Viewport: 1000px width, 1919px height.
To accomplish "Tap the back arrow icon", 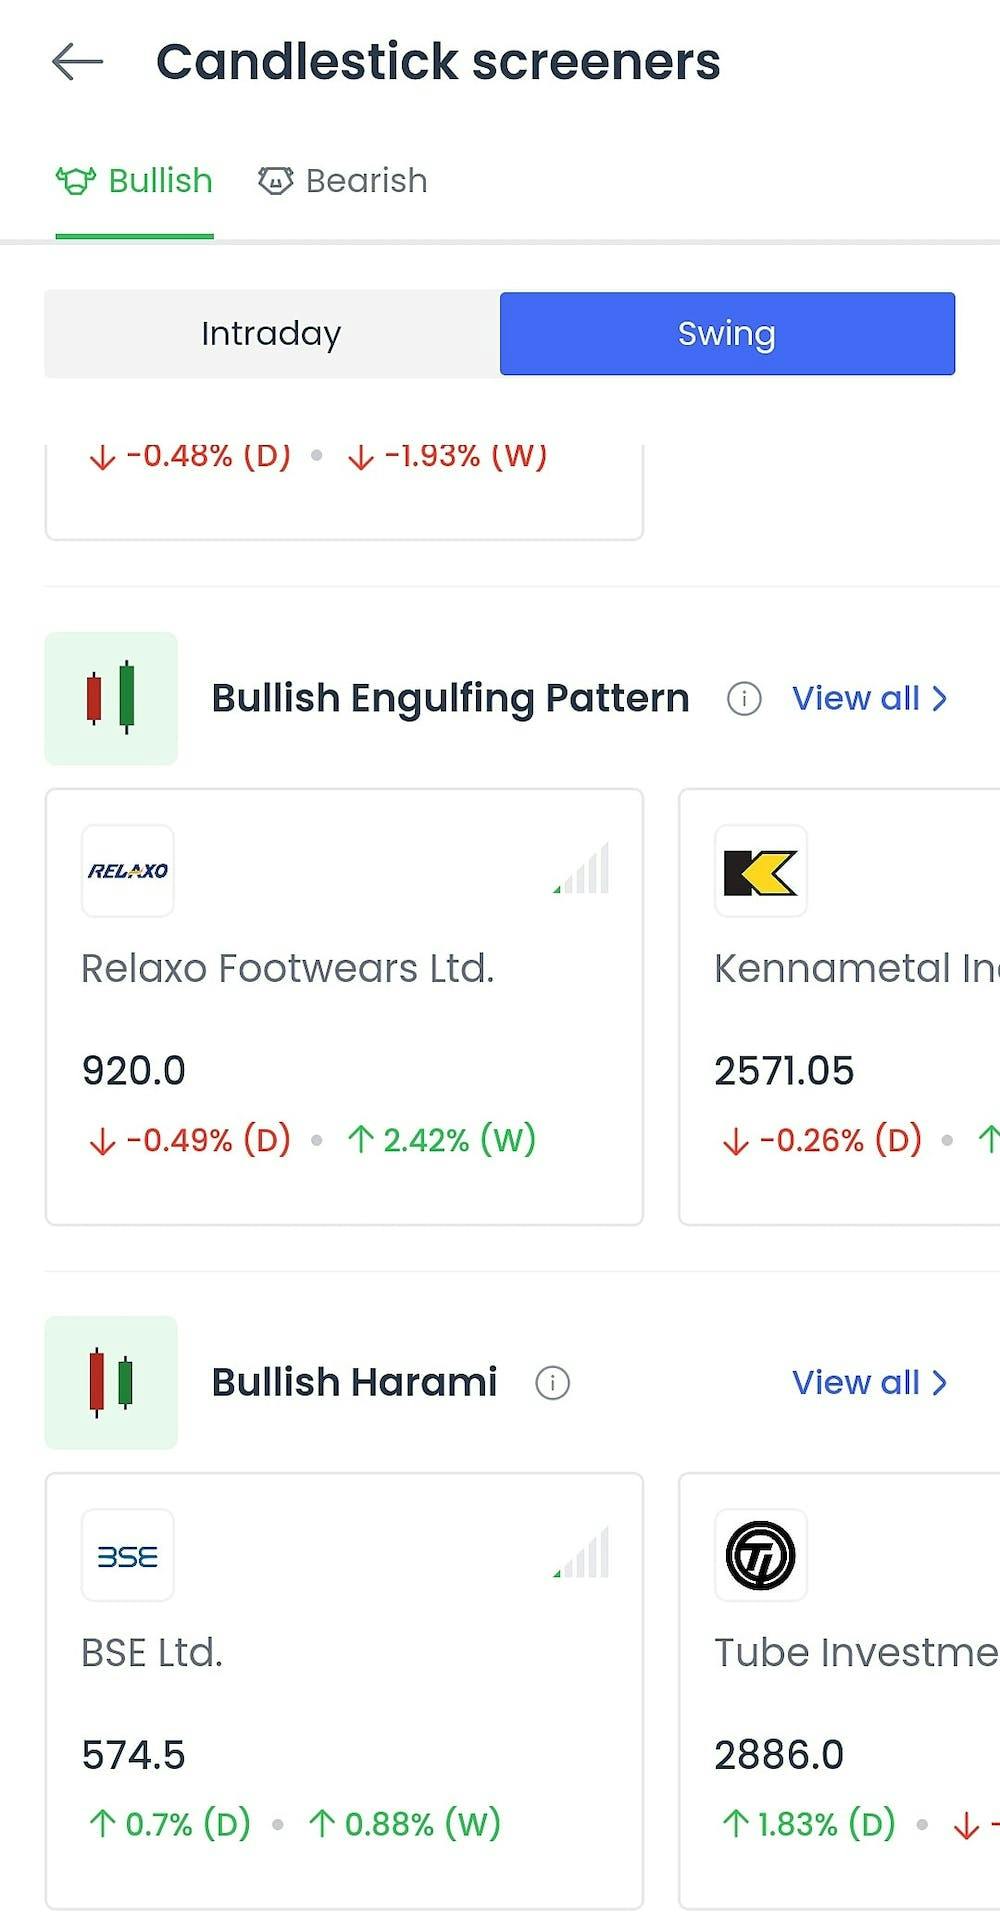I will [x=78, y=61].
